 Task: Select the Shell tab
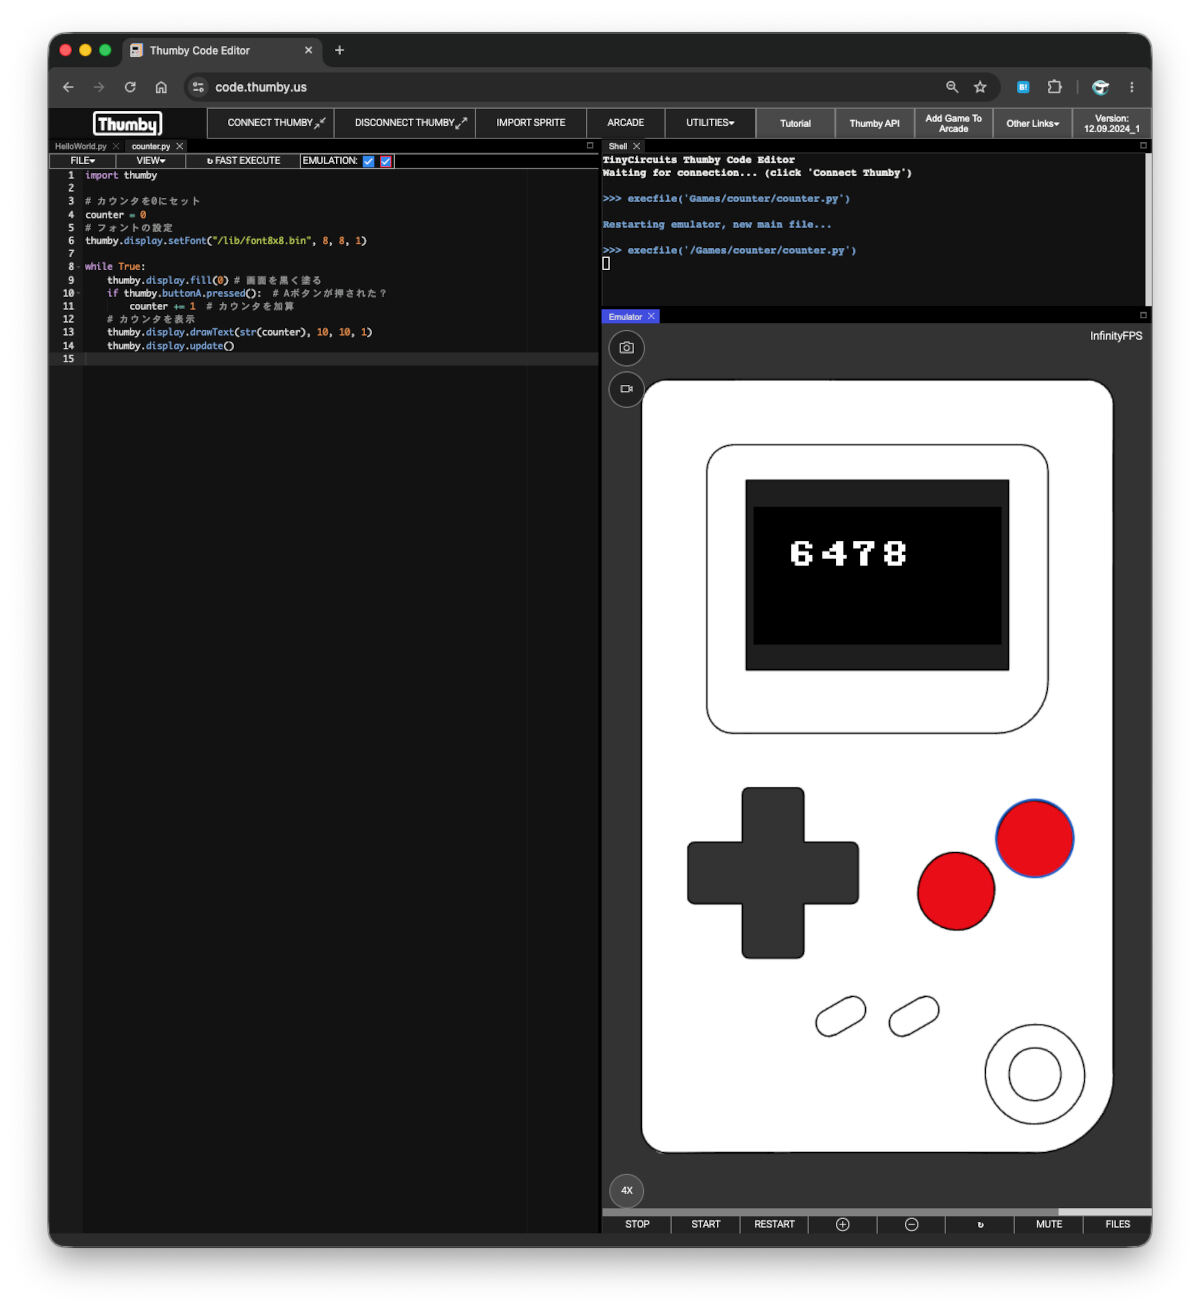pos(618,146)
